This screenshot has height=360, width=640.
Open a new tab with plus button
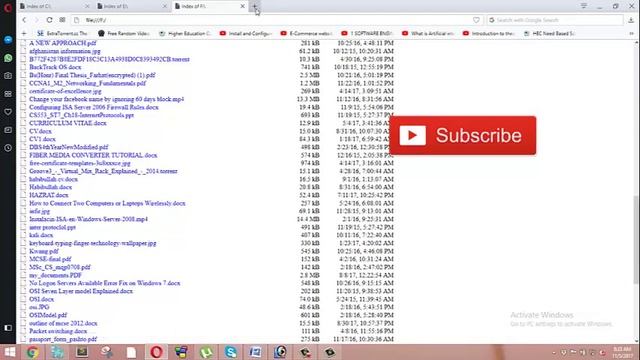pyautogui.click(x=254, y=6)
